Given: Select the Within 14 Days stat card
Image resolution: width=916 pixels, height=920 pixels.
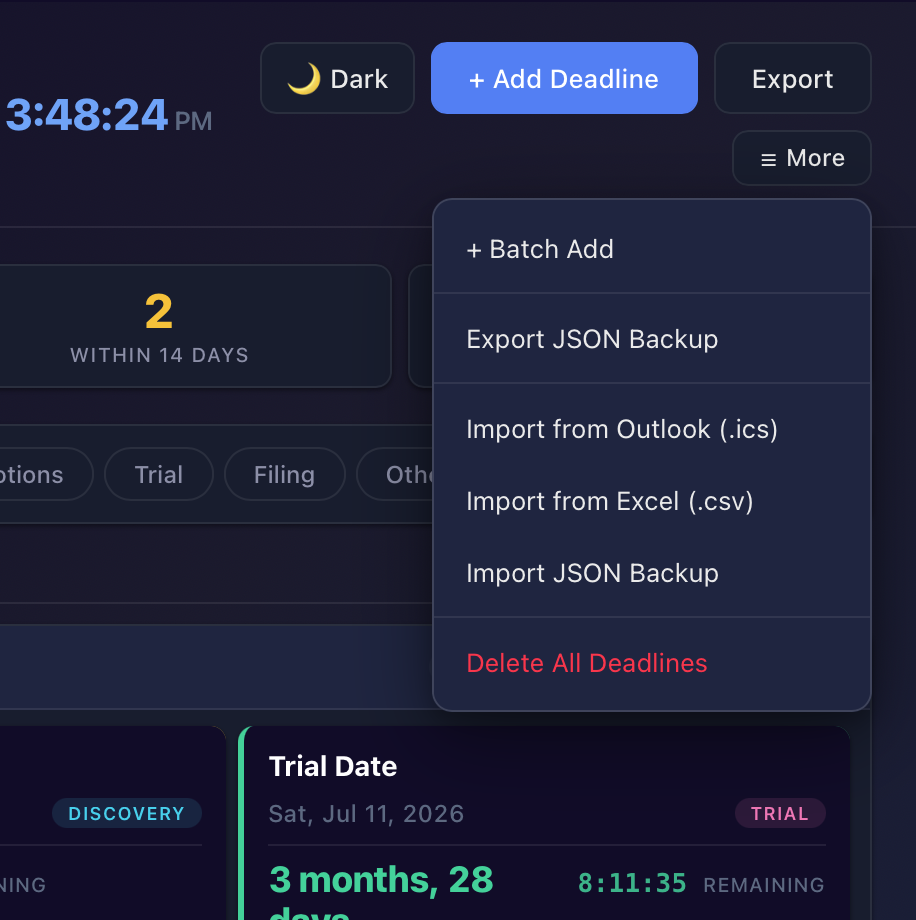Looking at the screenshot, I should click(x=158, y=326).
